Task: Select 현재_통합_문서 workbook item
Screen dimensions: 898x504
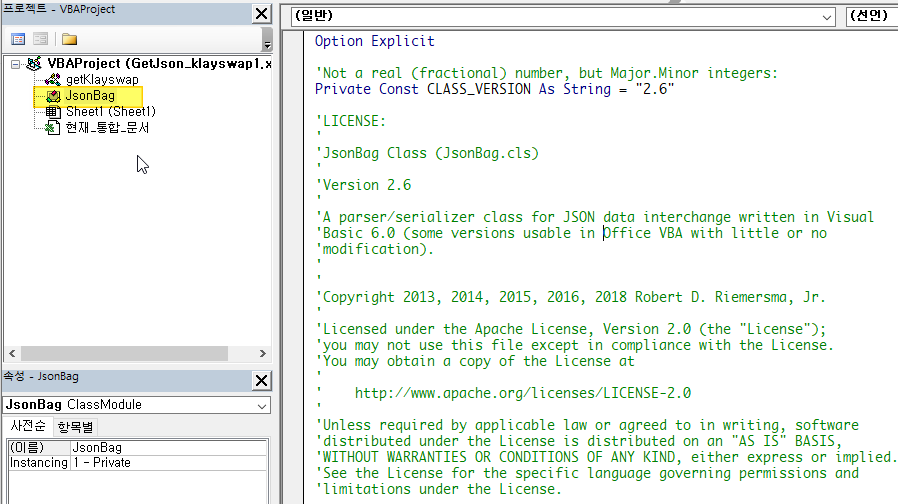Action: click(x=107, y=128)
